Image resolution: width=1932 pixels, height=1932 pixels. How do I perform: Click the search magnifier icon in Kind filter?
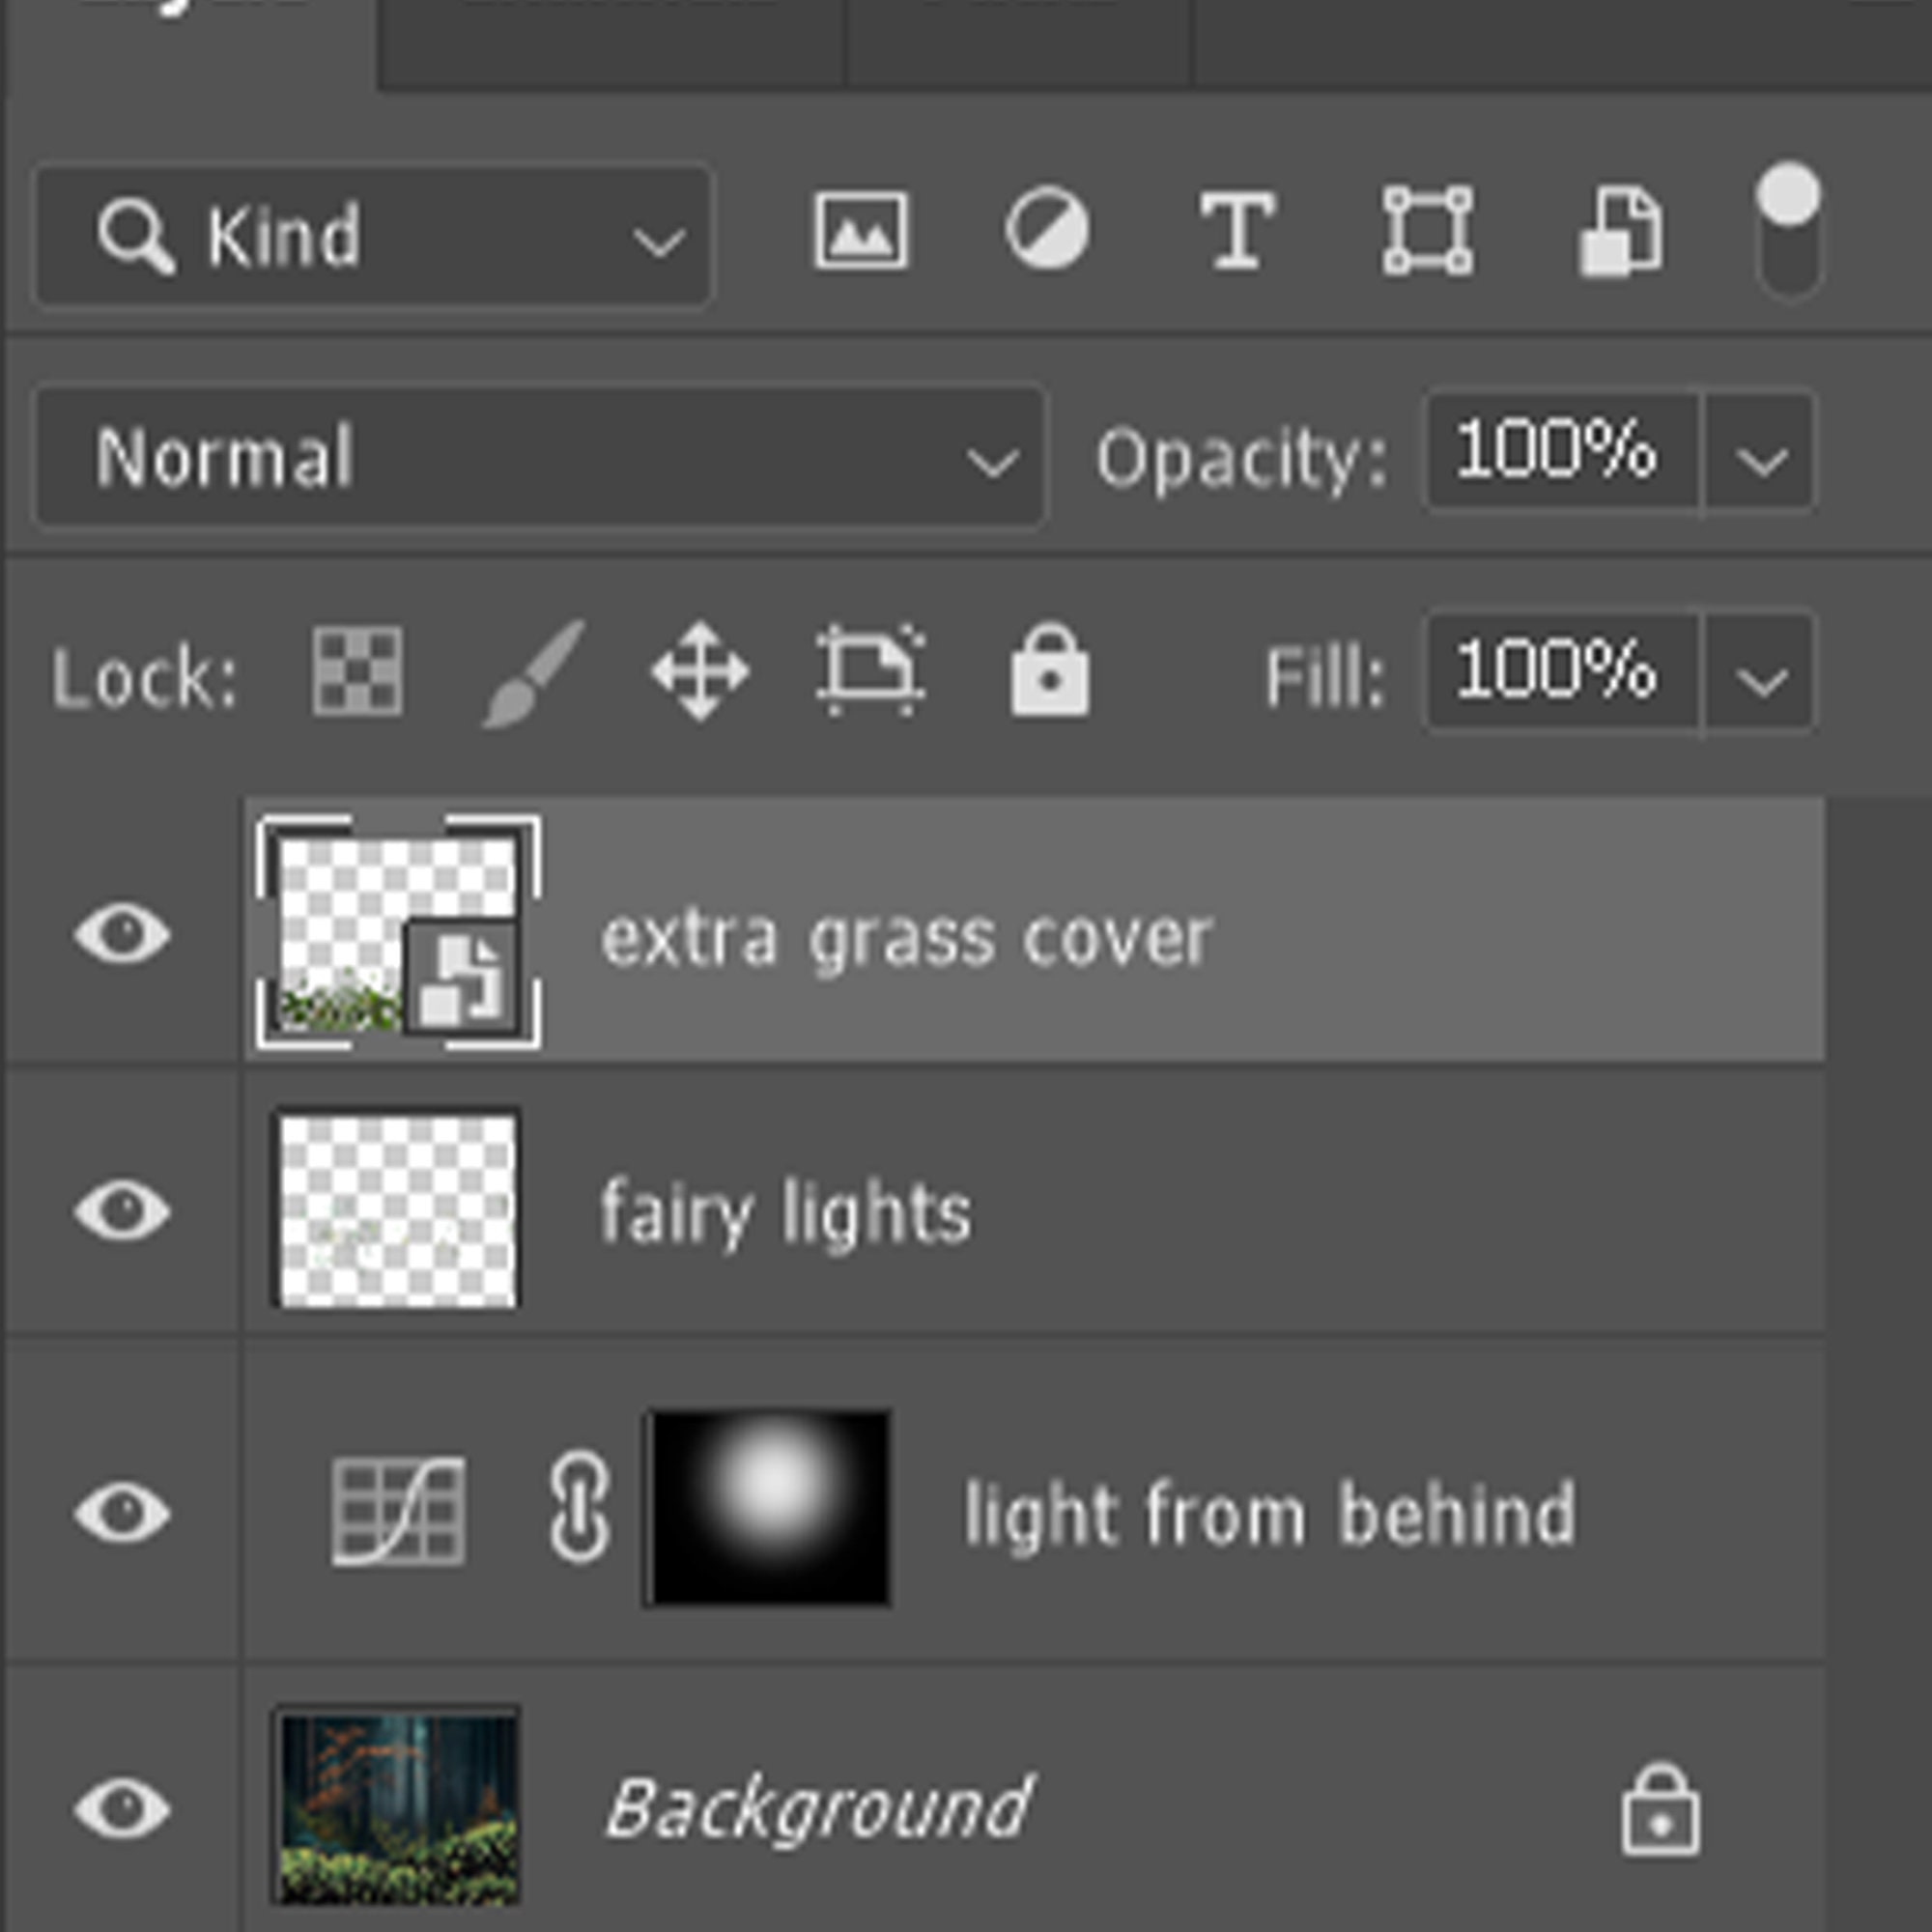[x=136, y=237]
